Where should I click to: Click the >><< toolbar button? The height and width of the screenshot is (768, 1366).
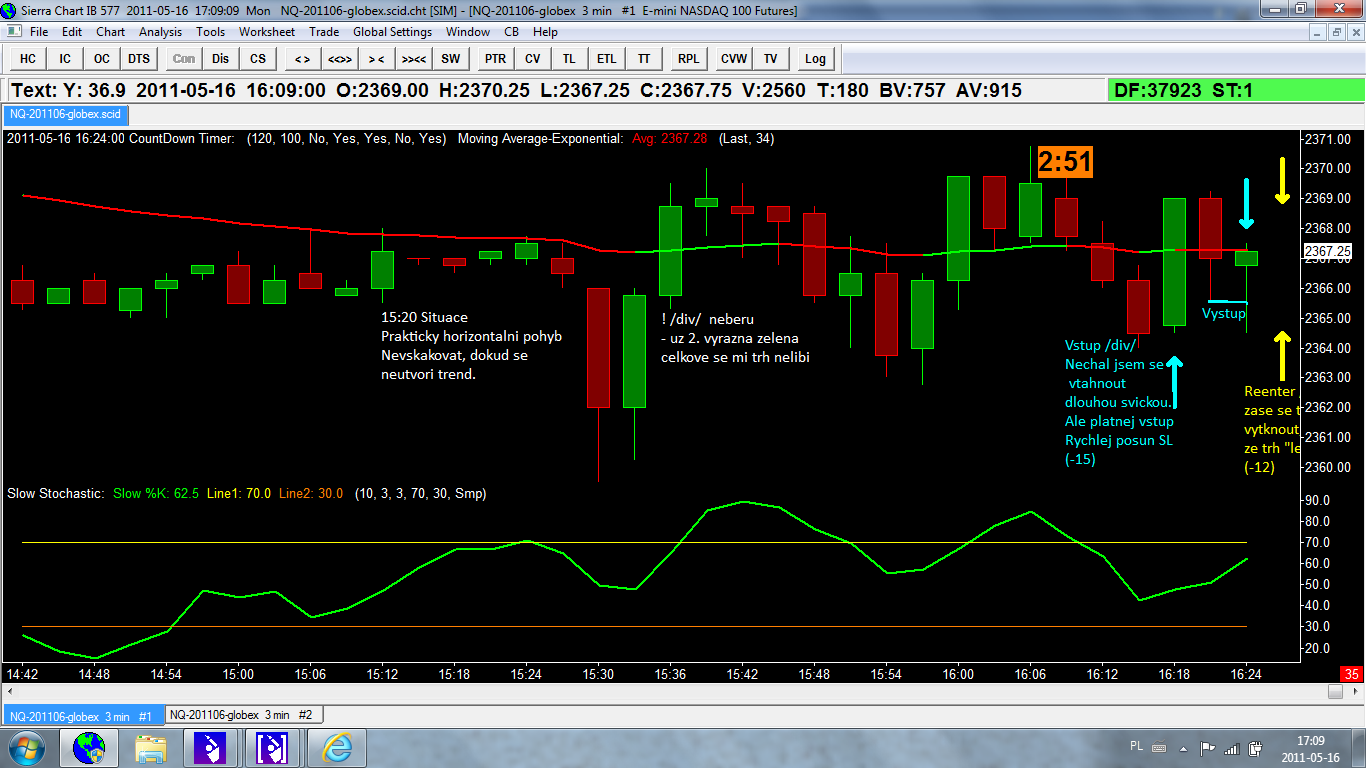(414, 58)
